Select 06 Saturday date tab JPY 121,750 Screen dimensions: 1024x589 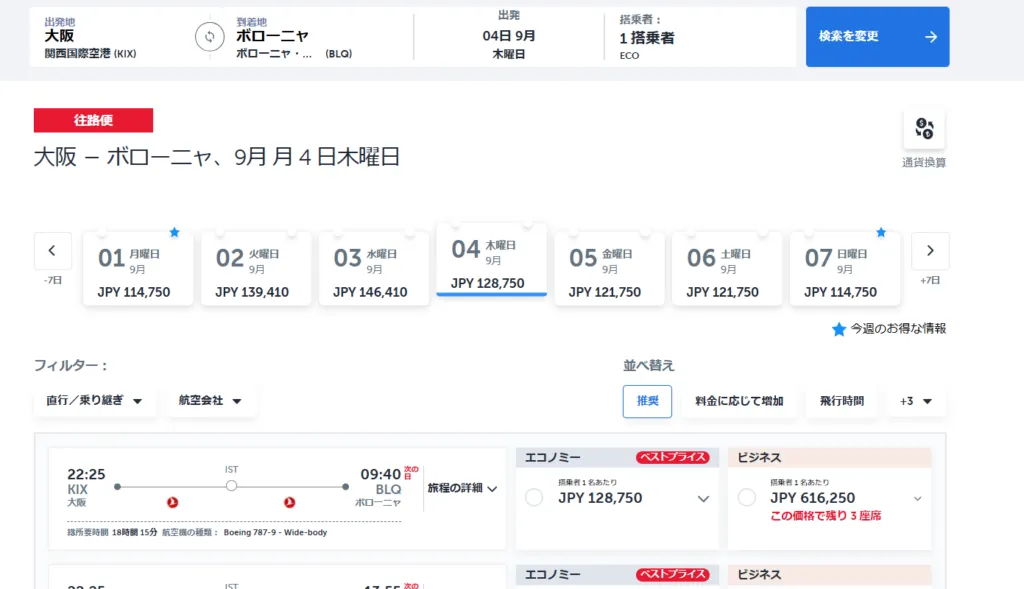click(727, 268)
